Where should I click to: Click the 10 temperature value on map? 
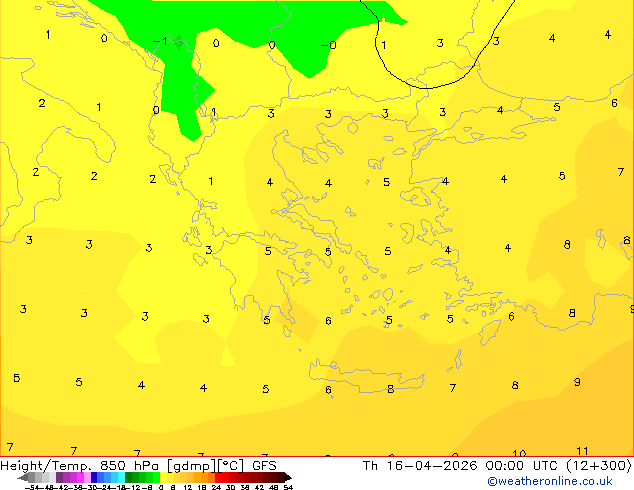point(519,453)
